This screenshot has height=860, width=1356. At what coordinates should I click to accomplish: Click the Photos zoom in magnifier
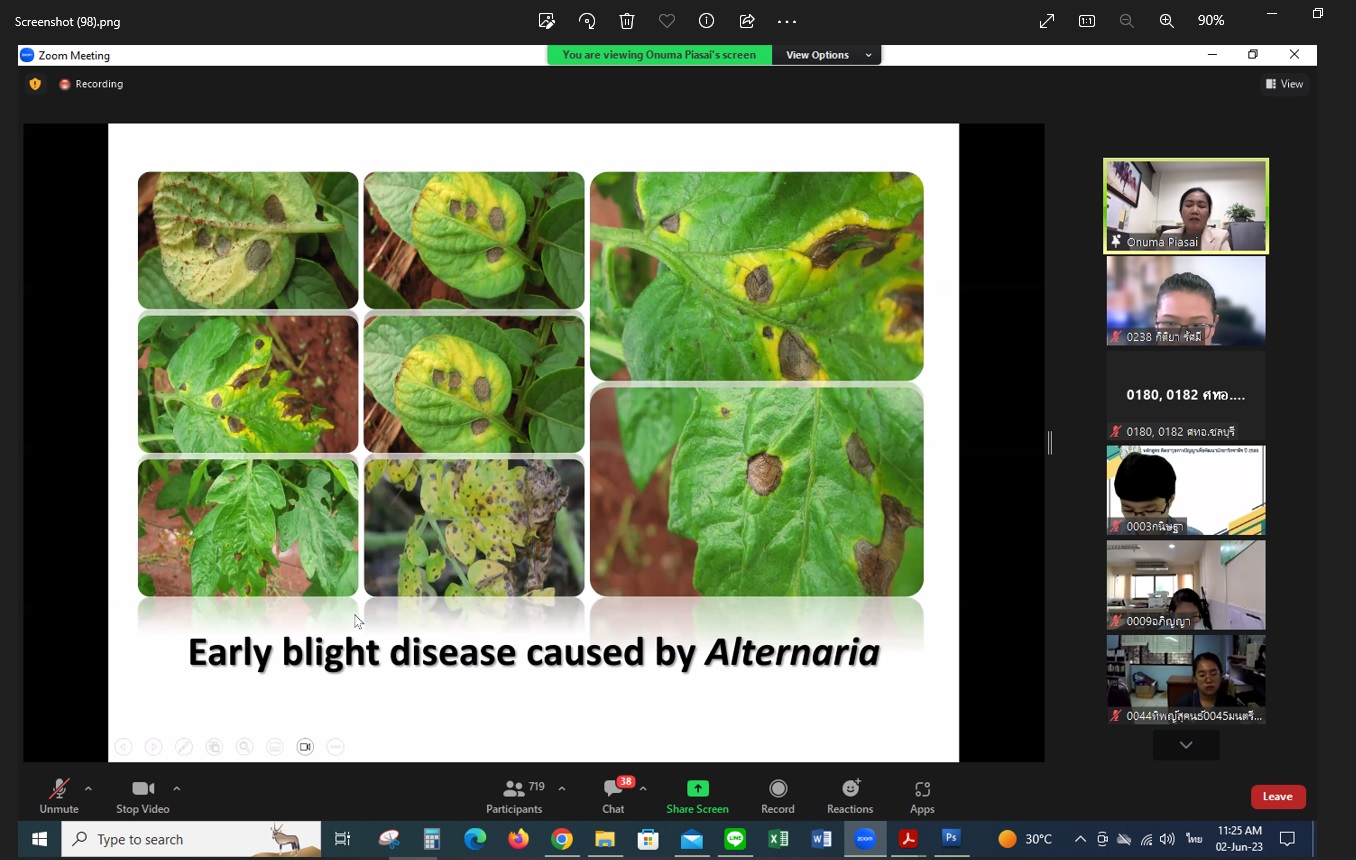(x=1166, y=21)
